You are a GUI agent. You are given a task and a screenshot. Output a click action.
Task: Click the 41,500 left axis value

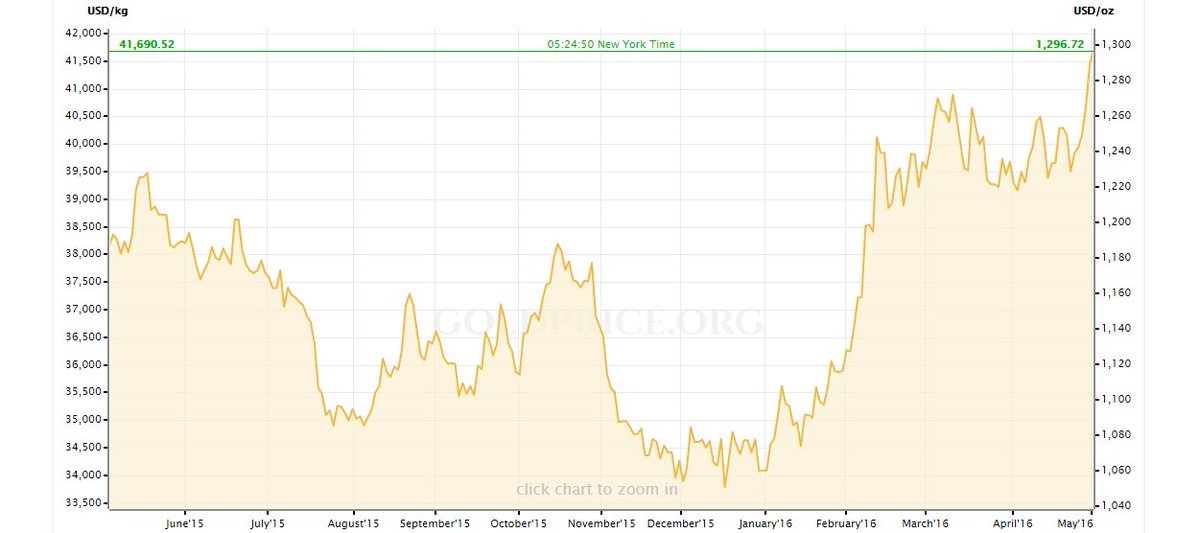tap(82, 60)
